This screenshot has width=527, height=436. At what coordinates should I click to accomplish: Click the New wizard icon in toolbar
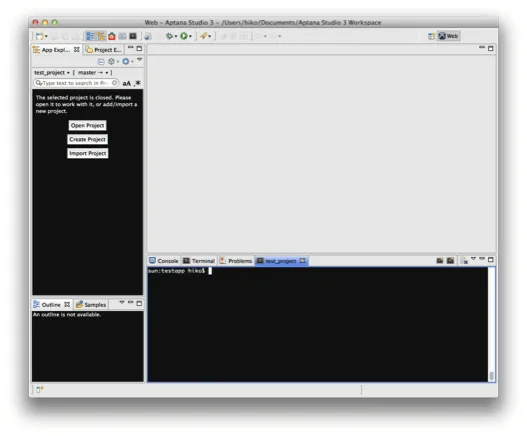pyautogui.click(x=40, y=36)
